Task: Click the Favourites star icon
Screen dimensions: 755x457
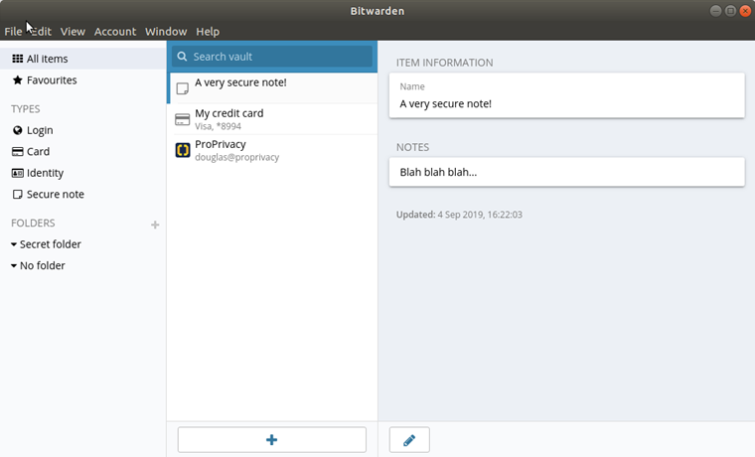Action: click(17, 80)
